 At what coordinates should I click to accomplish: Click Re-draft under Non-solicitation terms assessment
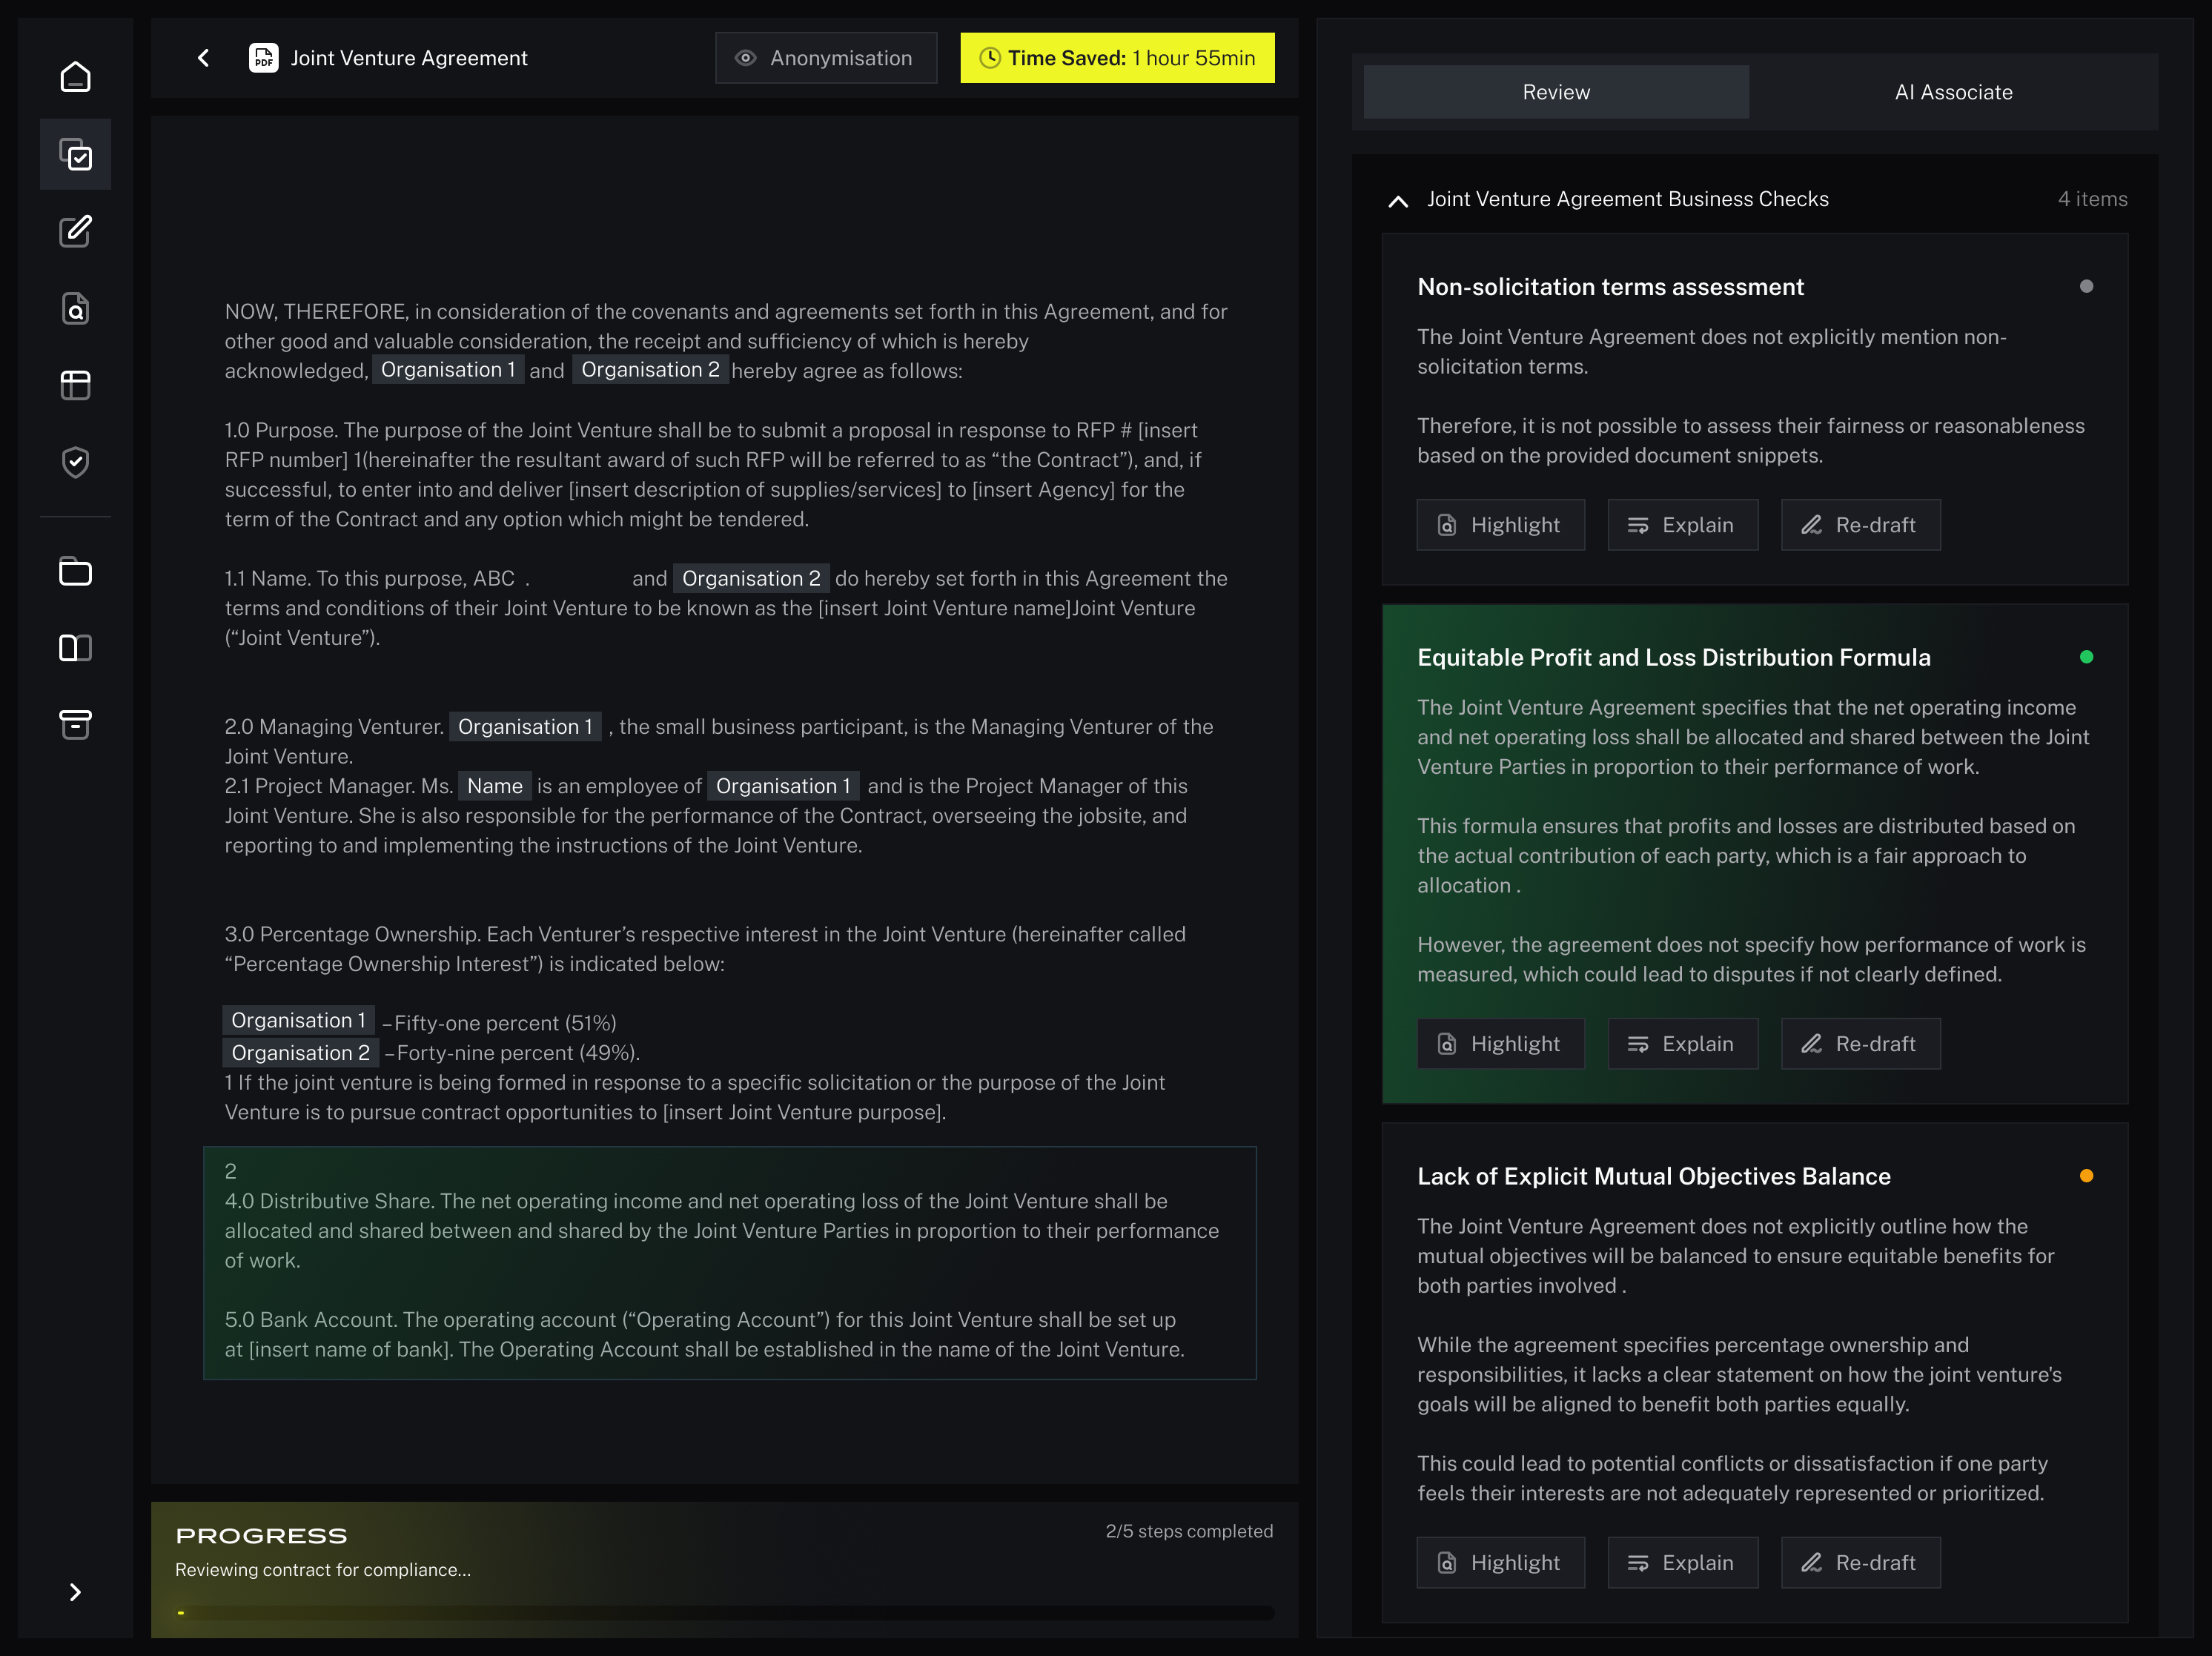(x=1860, y=525)
